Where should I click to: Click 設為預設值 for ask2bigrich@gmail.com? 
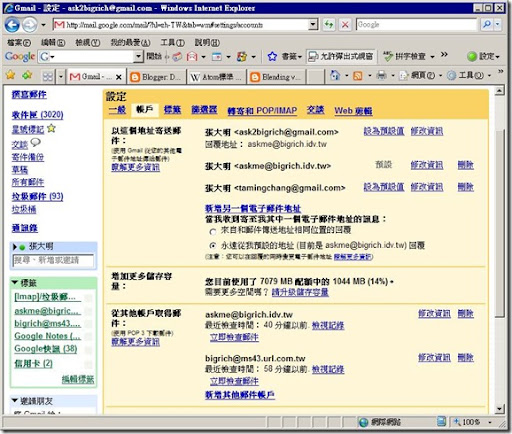click(384, 131)
